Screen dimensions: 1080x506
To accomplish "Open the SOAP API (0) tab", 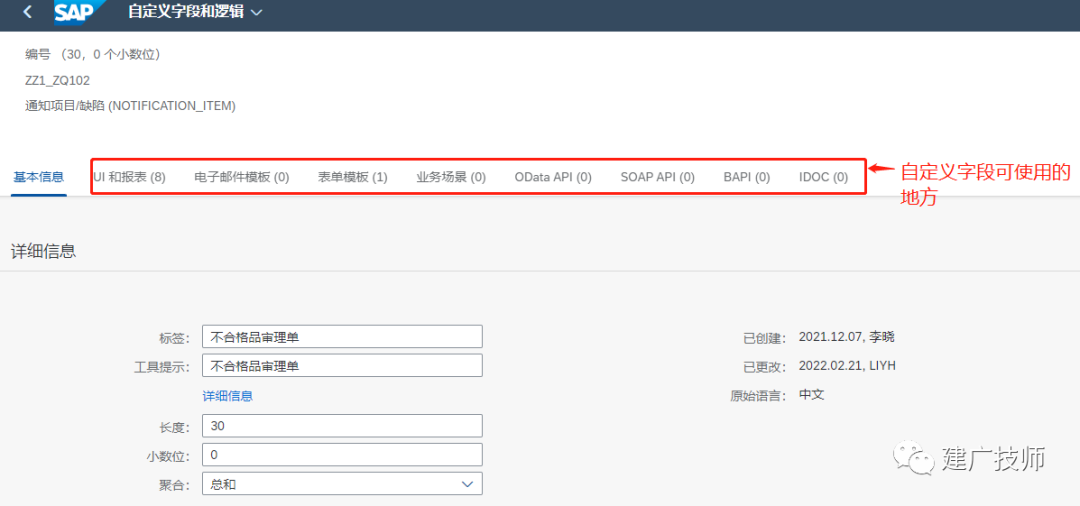I will point(657,177).
